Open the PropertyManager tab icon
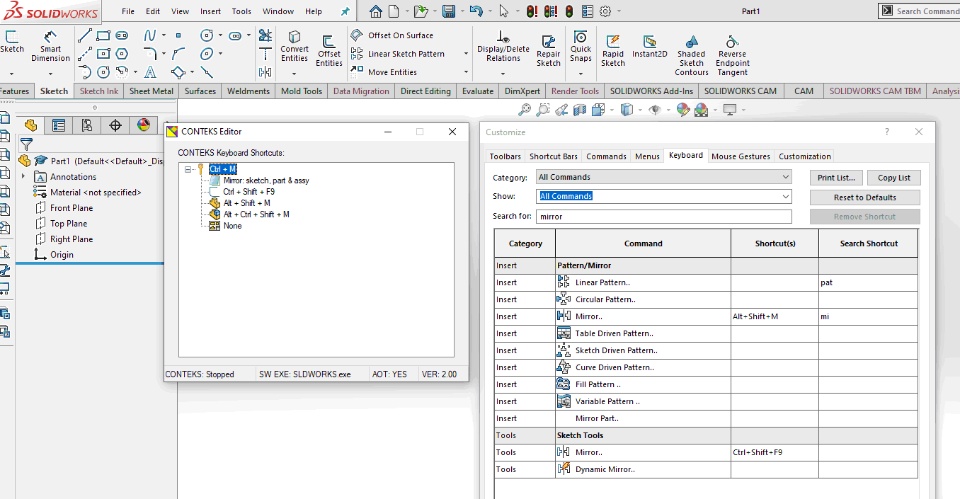This screenshot has width=960, height=499. (x=59, y=126)
